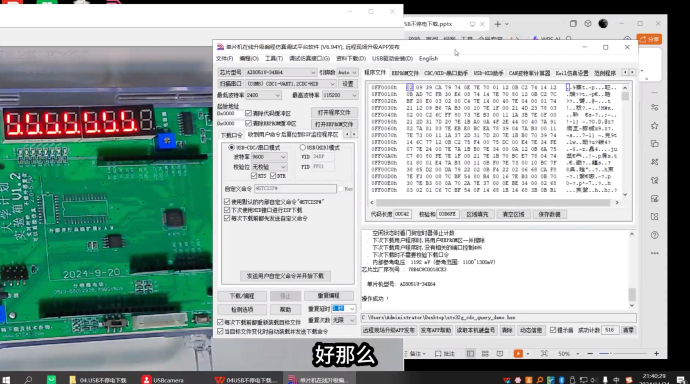Click the 下载/编程 download button
Viewport: 690px width, 384px height.
242,296
